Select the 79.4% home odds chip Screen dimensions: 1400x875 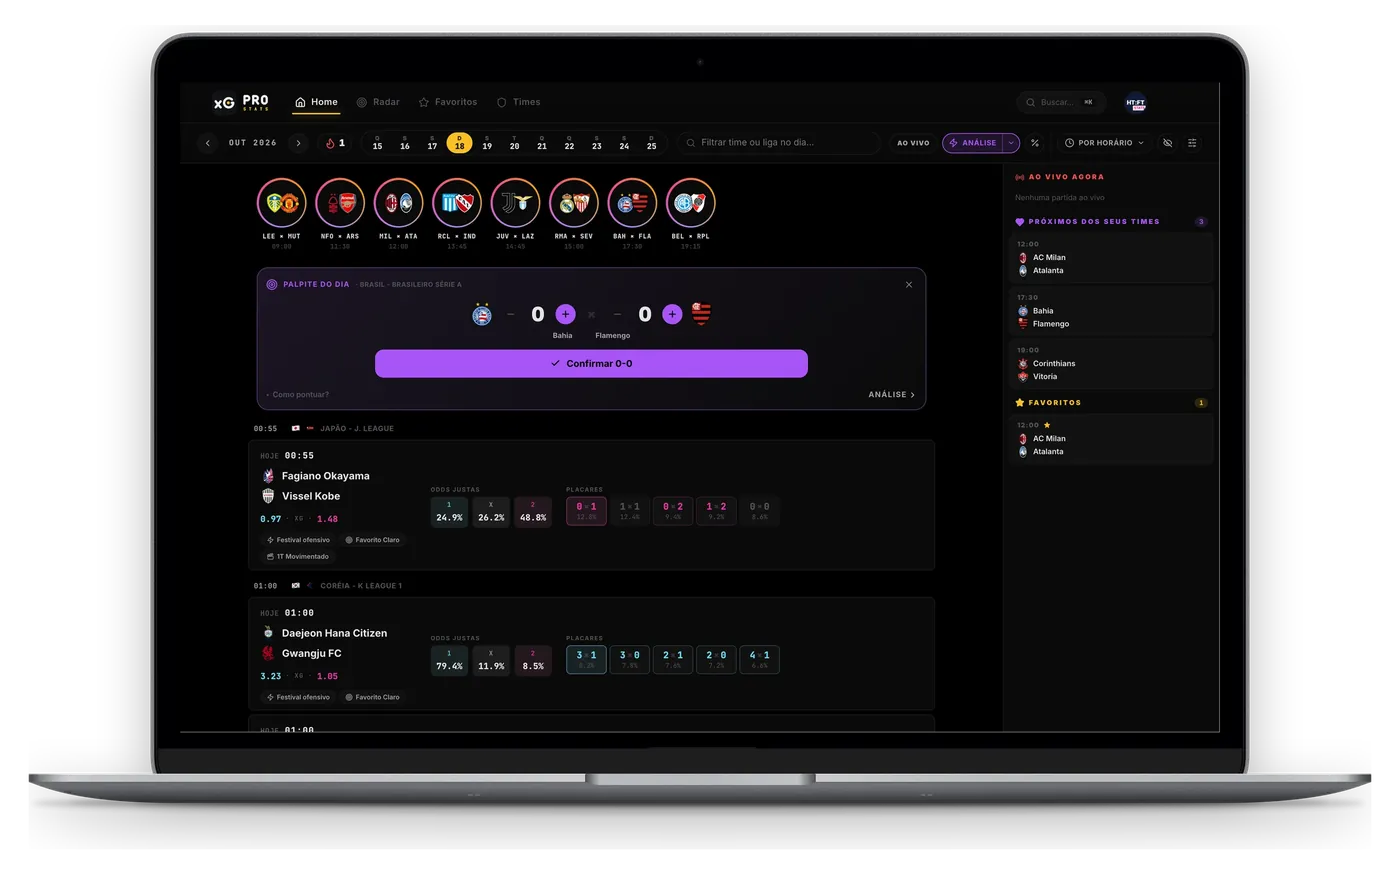(449, 660)
